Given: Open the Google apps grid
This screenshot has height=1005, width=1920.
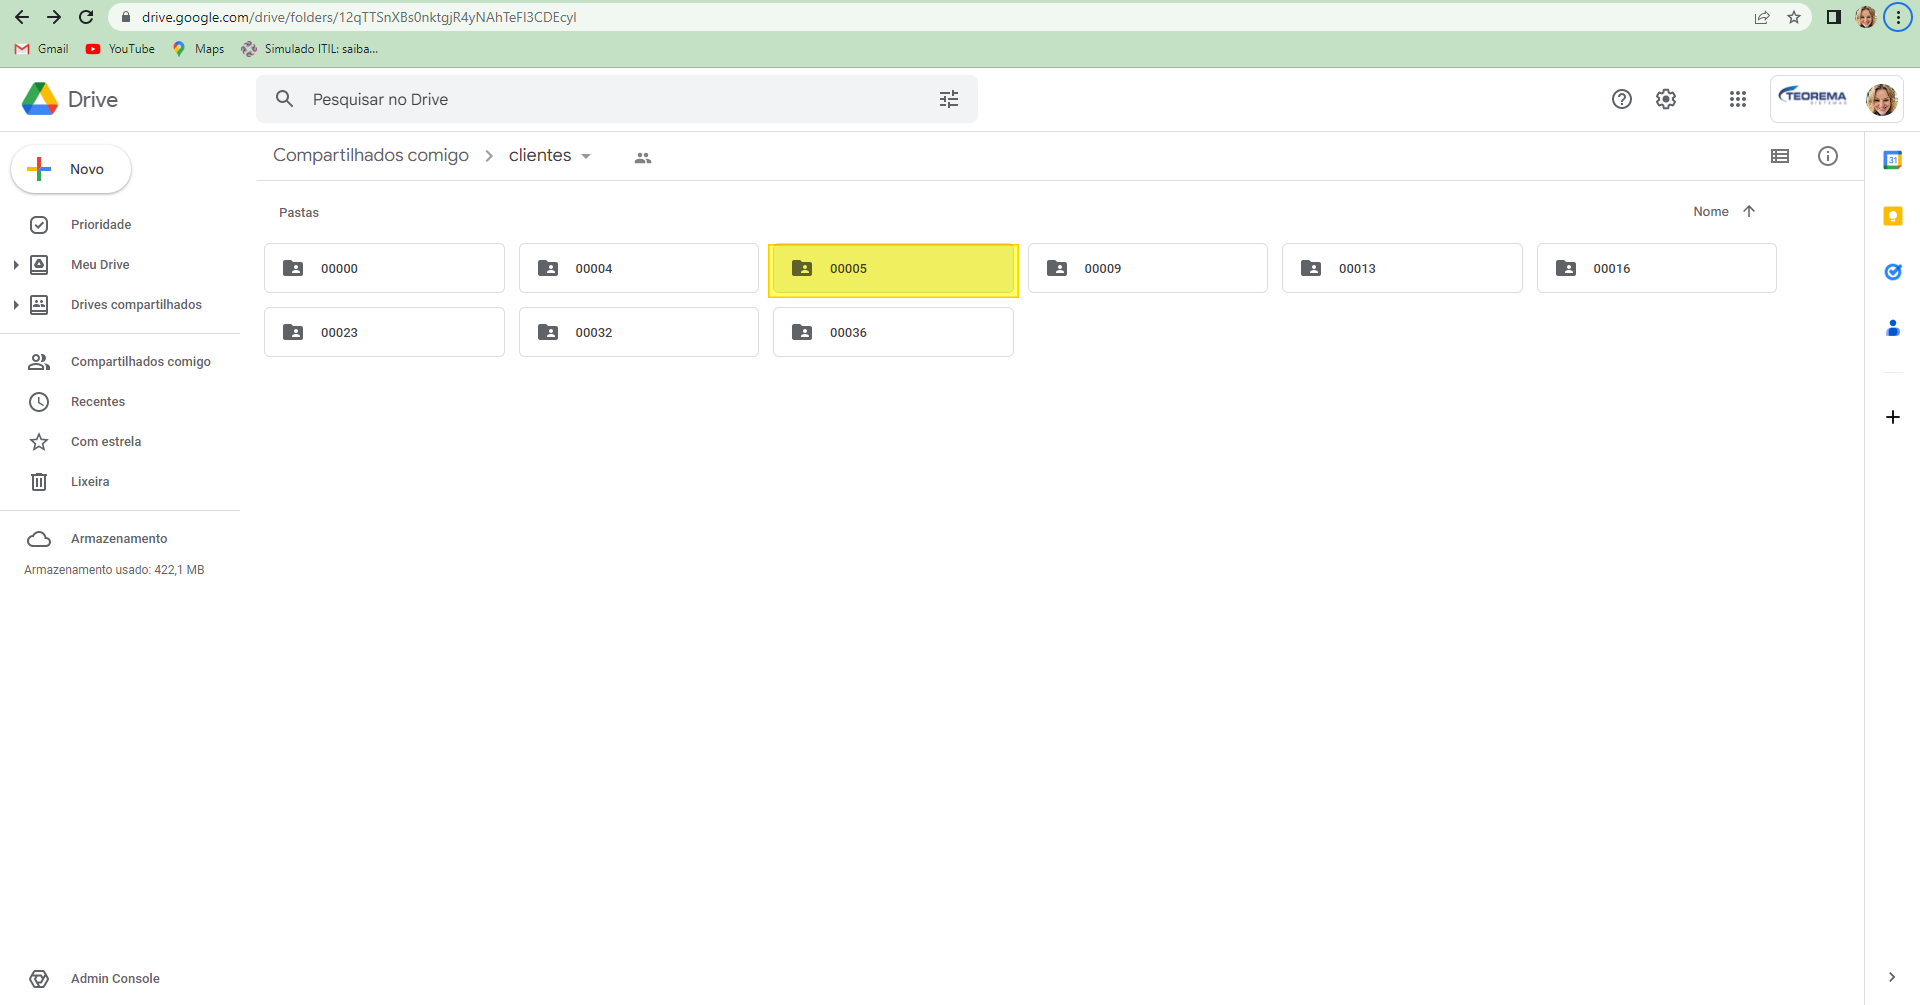Looking at the screenshot, I should 1738,99.
